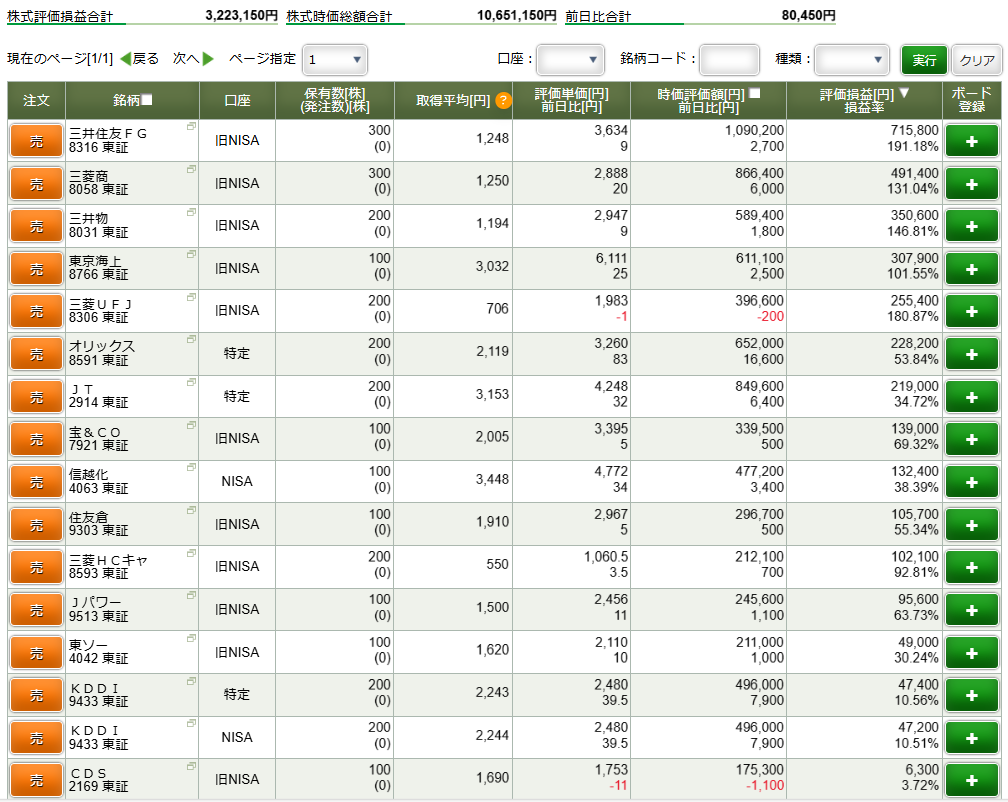Click the 口座 column header
This screenshot has height=802, width=1008.
click(x=237, y=100)
